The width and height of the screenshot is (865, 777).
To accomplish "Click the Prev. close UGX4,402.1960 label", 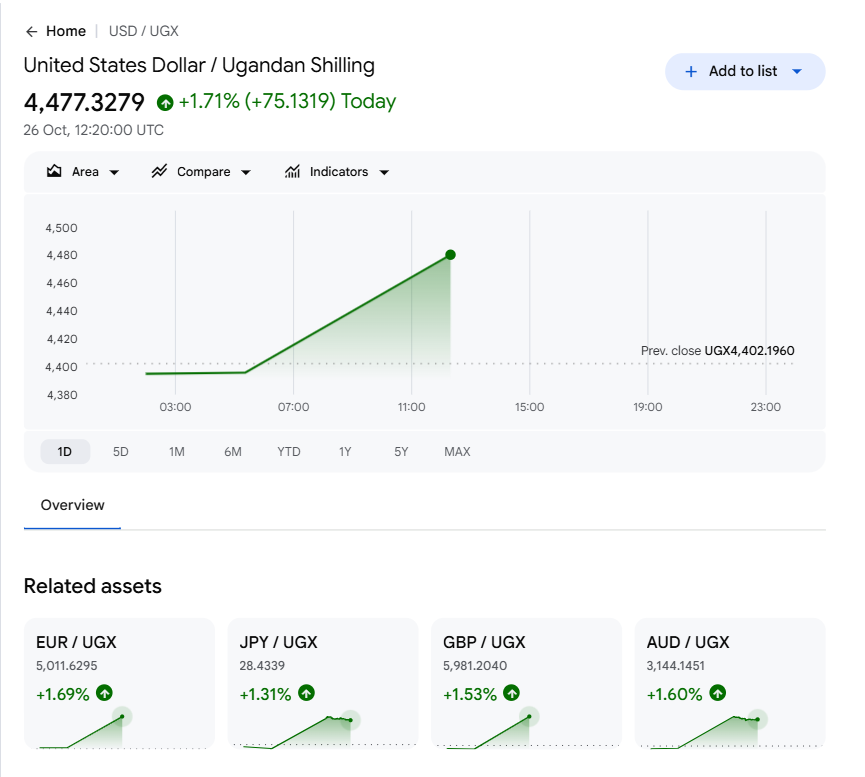I will click(717, 350).
